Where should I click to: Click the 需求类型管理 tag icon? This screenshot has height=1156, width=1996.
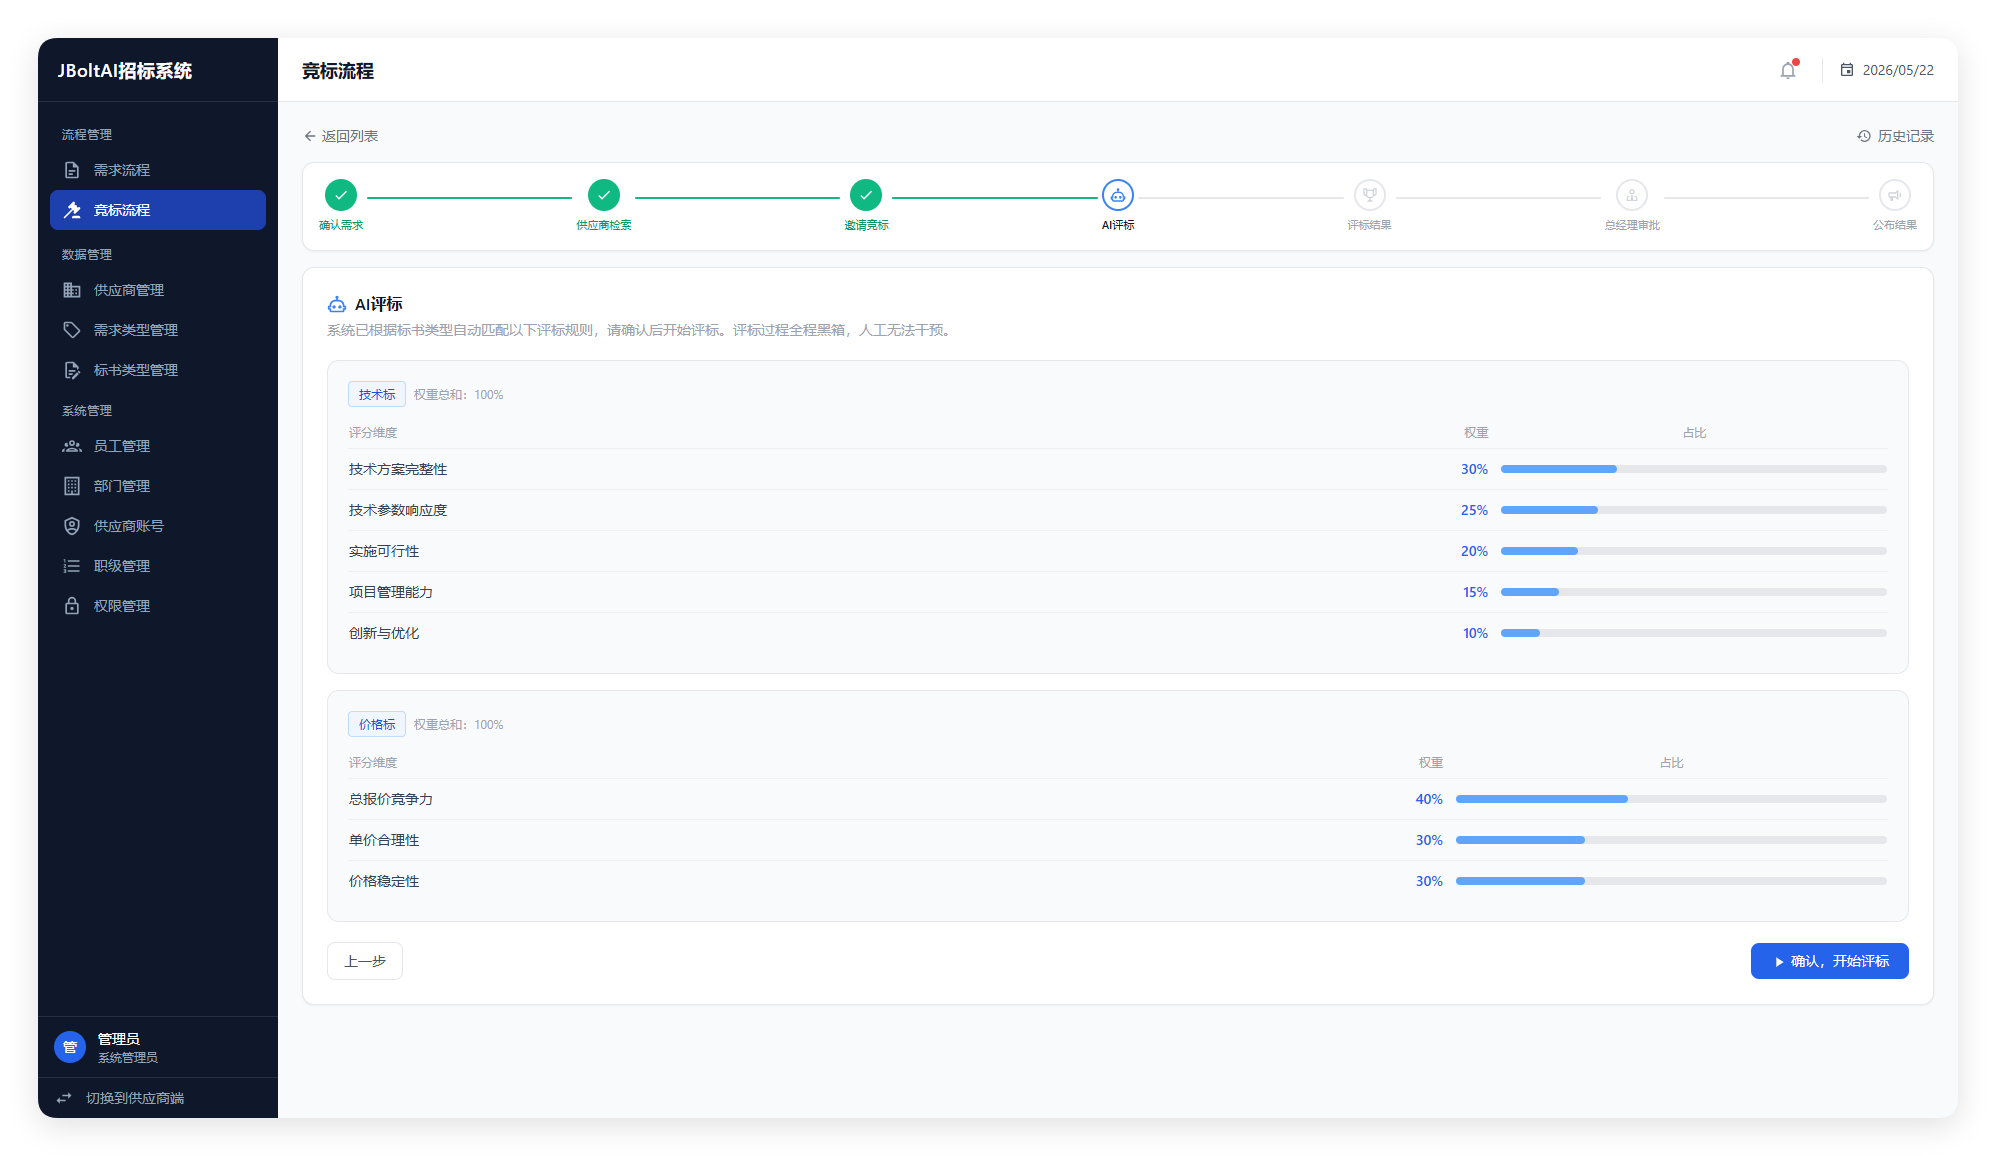click(x=72, y=330)
